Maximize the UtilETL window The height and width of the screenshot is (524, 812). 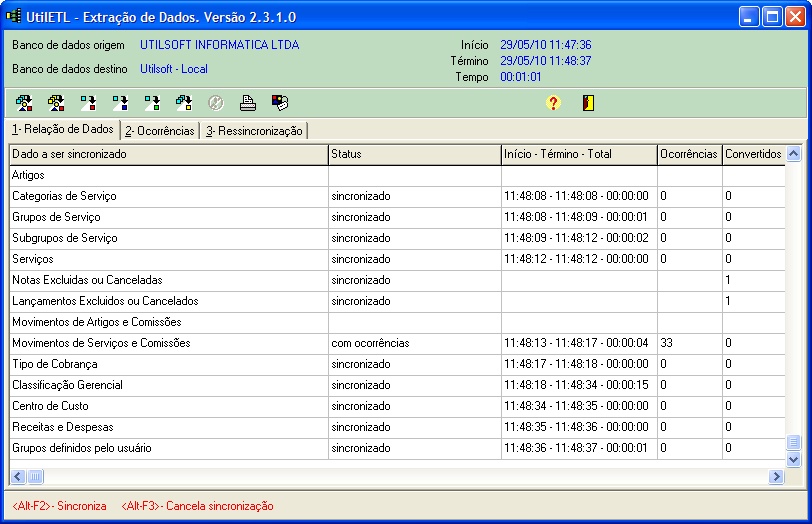pos(772,17)
